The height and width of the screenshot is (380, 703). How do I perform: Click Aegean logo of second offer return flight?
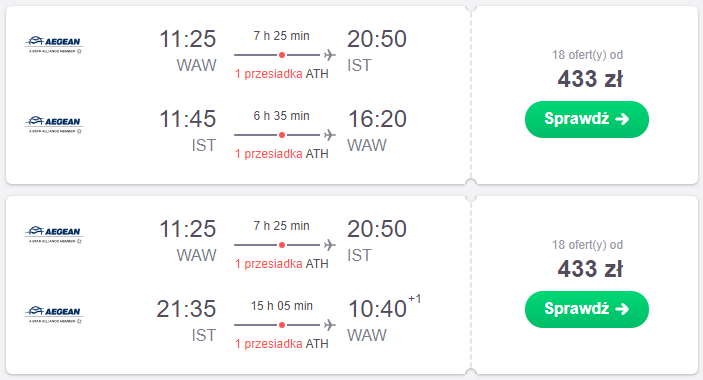pos(54,314)
